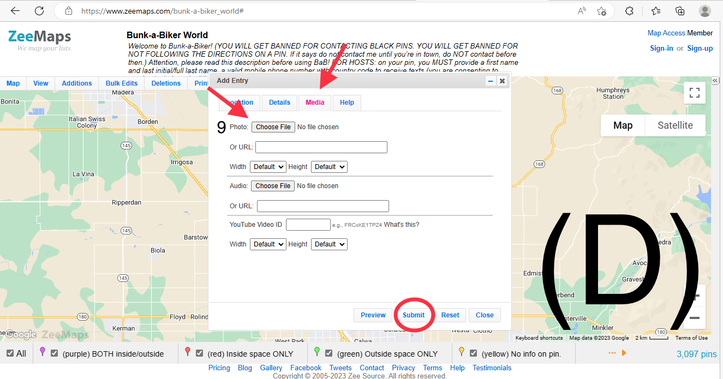Switch to the Media tab
723x379 pixels.
[315, 102]
